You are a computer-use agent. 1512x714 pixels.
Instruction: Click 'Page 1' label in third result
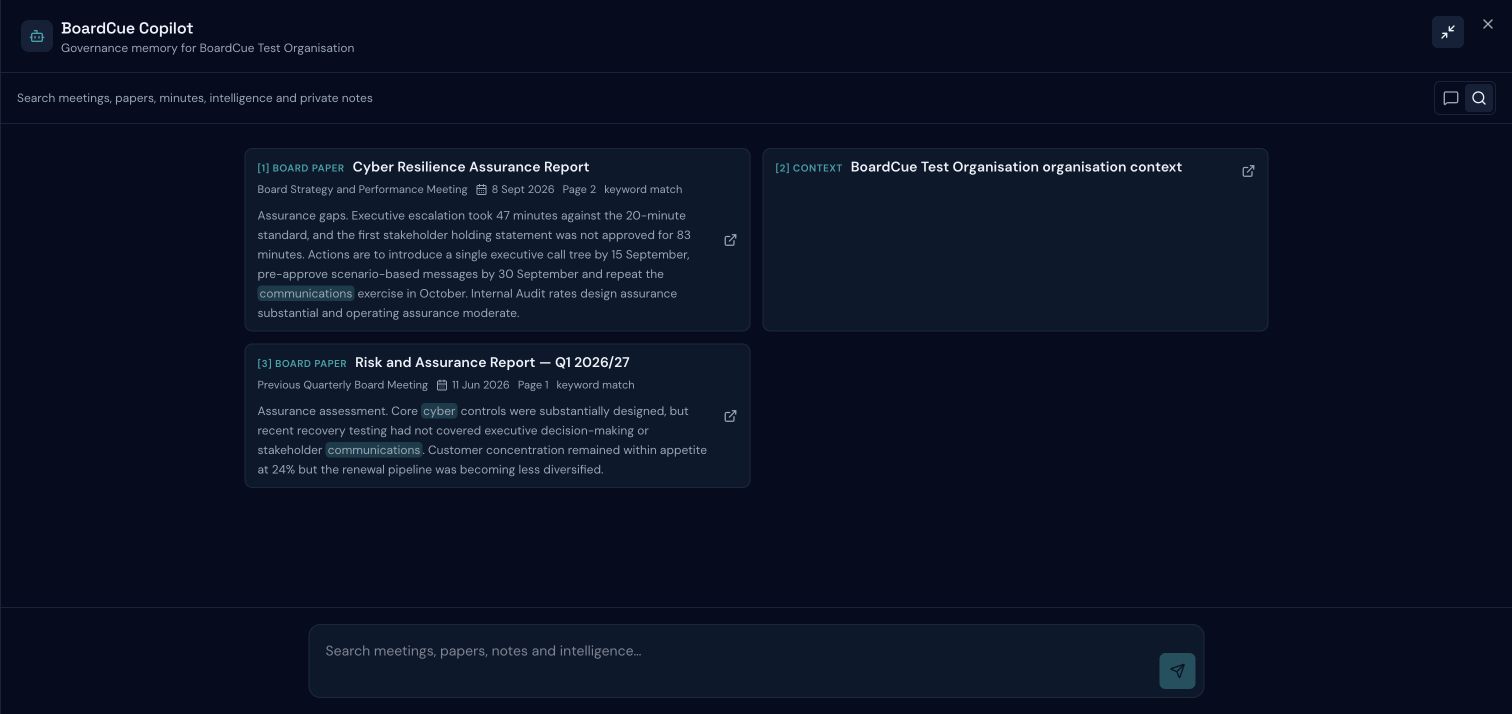tap(533, 385)
